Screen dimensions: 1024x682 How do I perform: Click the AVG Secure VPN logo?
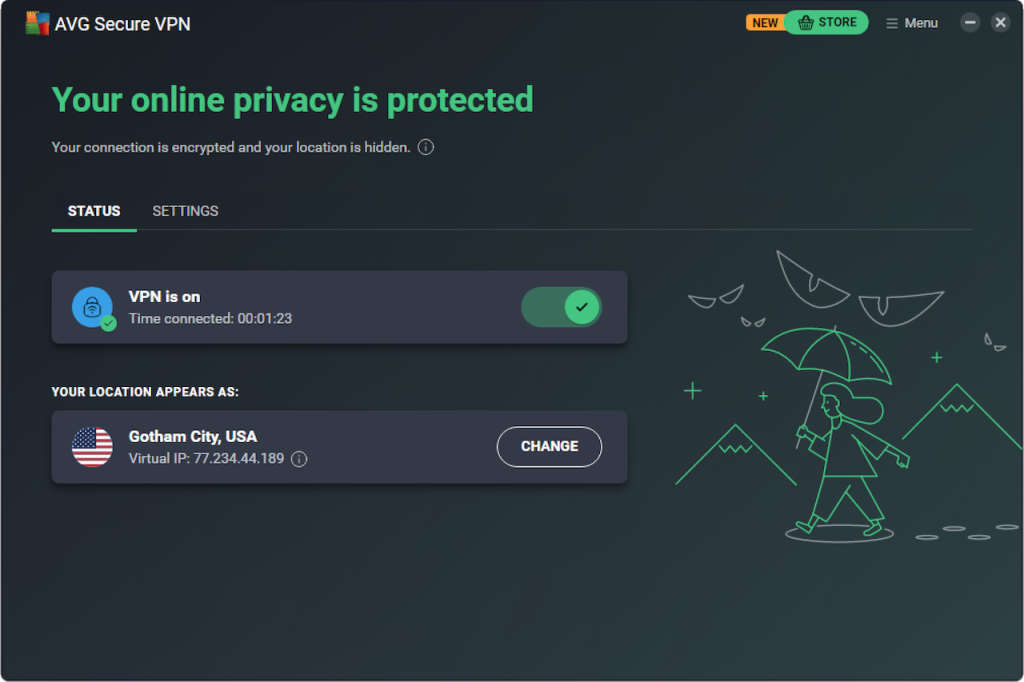(36, 21)
